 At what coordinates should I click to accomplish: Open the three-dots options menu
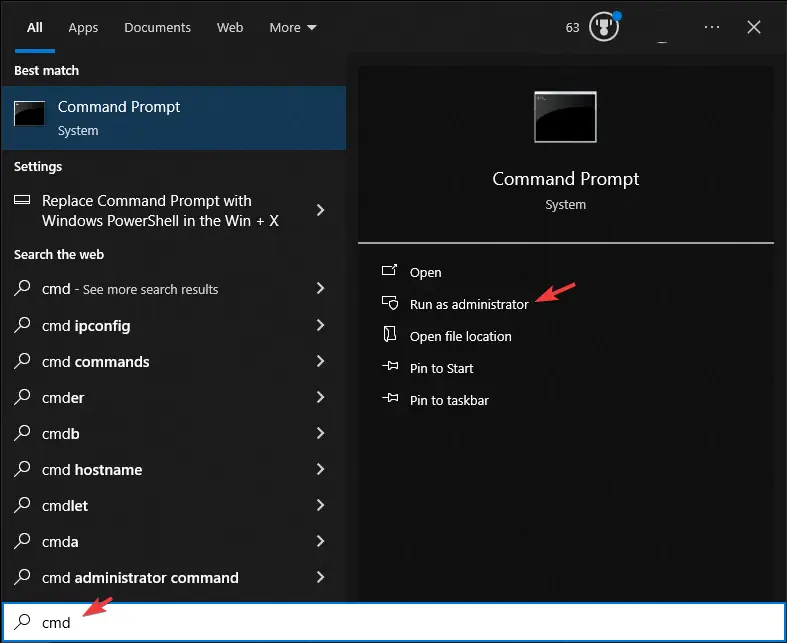(712, 27)
